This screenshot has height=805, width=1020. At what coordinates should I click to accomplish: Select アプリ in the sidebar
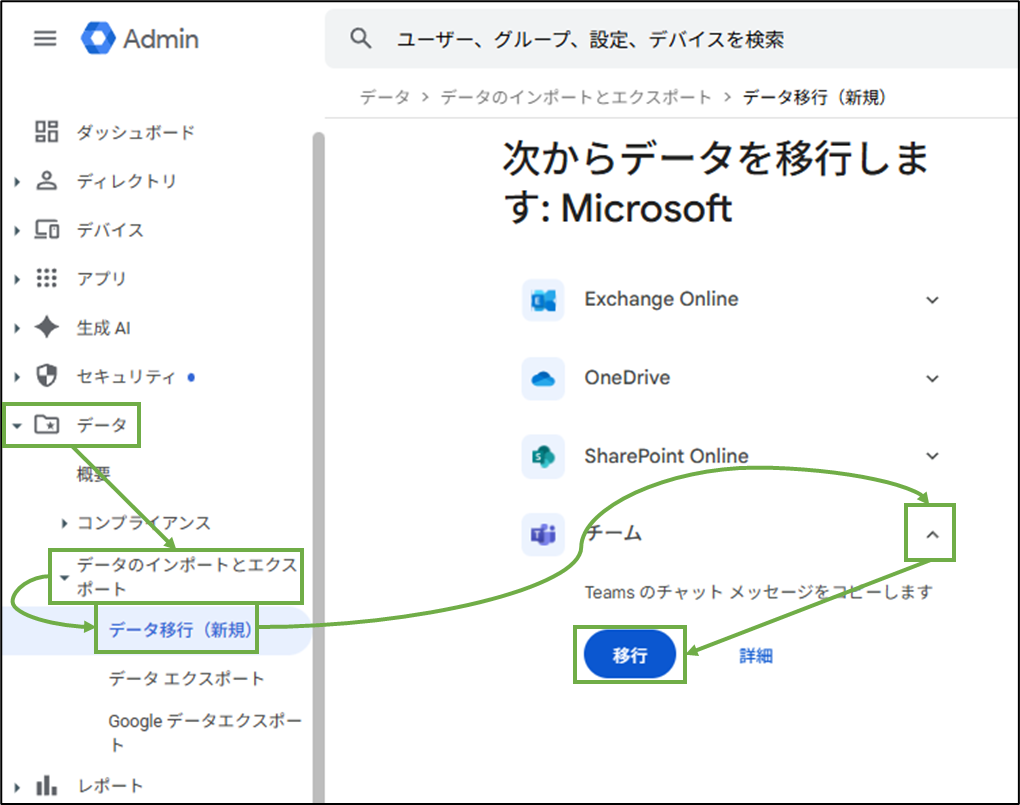pyautogui.click(x=101, y=279)
